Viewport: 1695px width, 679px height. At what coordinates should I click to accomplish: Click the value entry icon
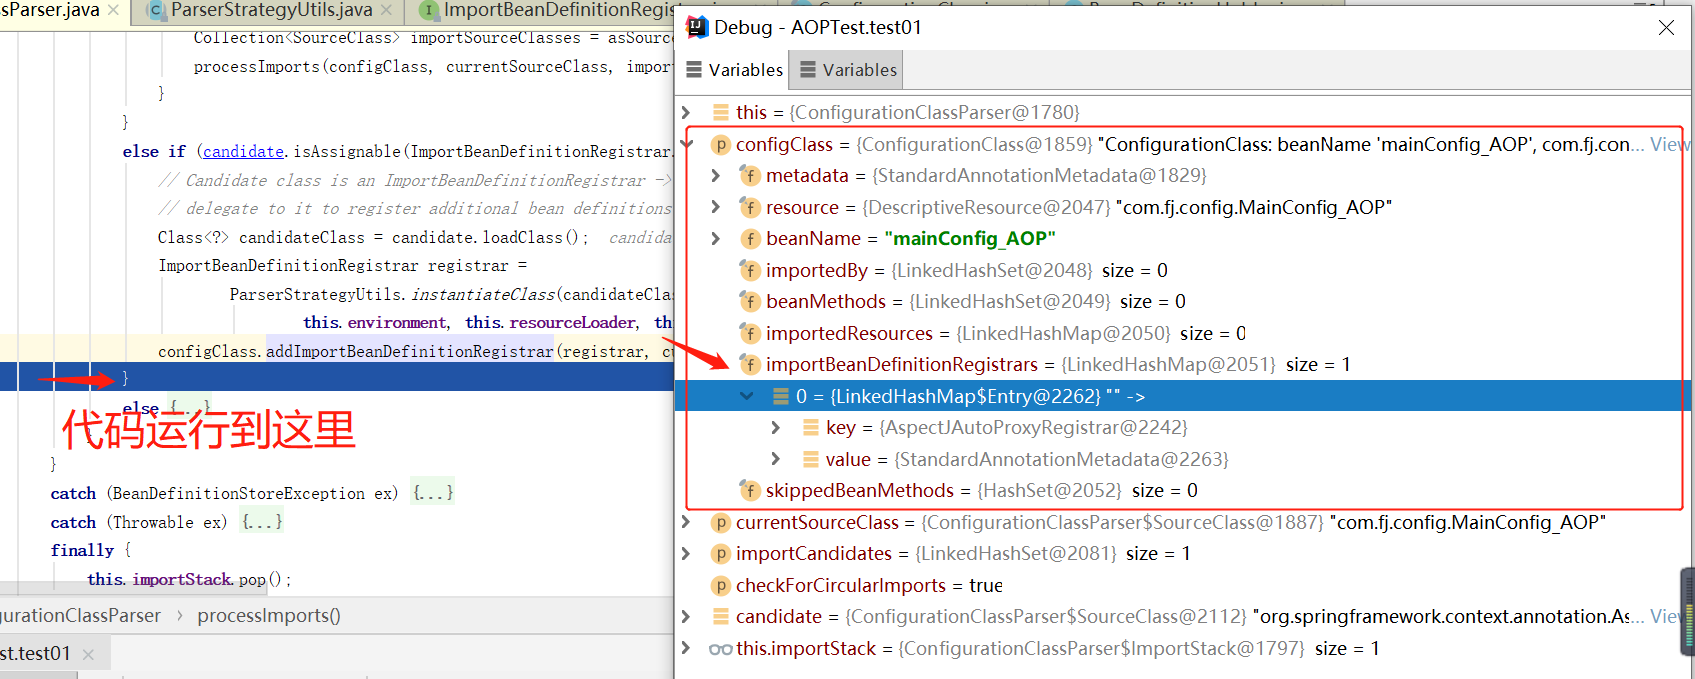coord(811,459)
